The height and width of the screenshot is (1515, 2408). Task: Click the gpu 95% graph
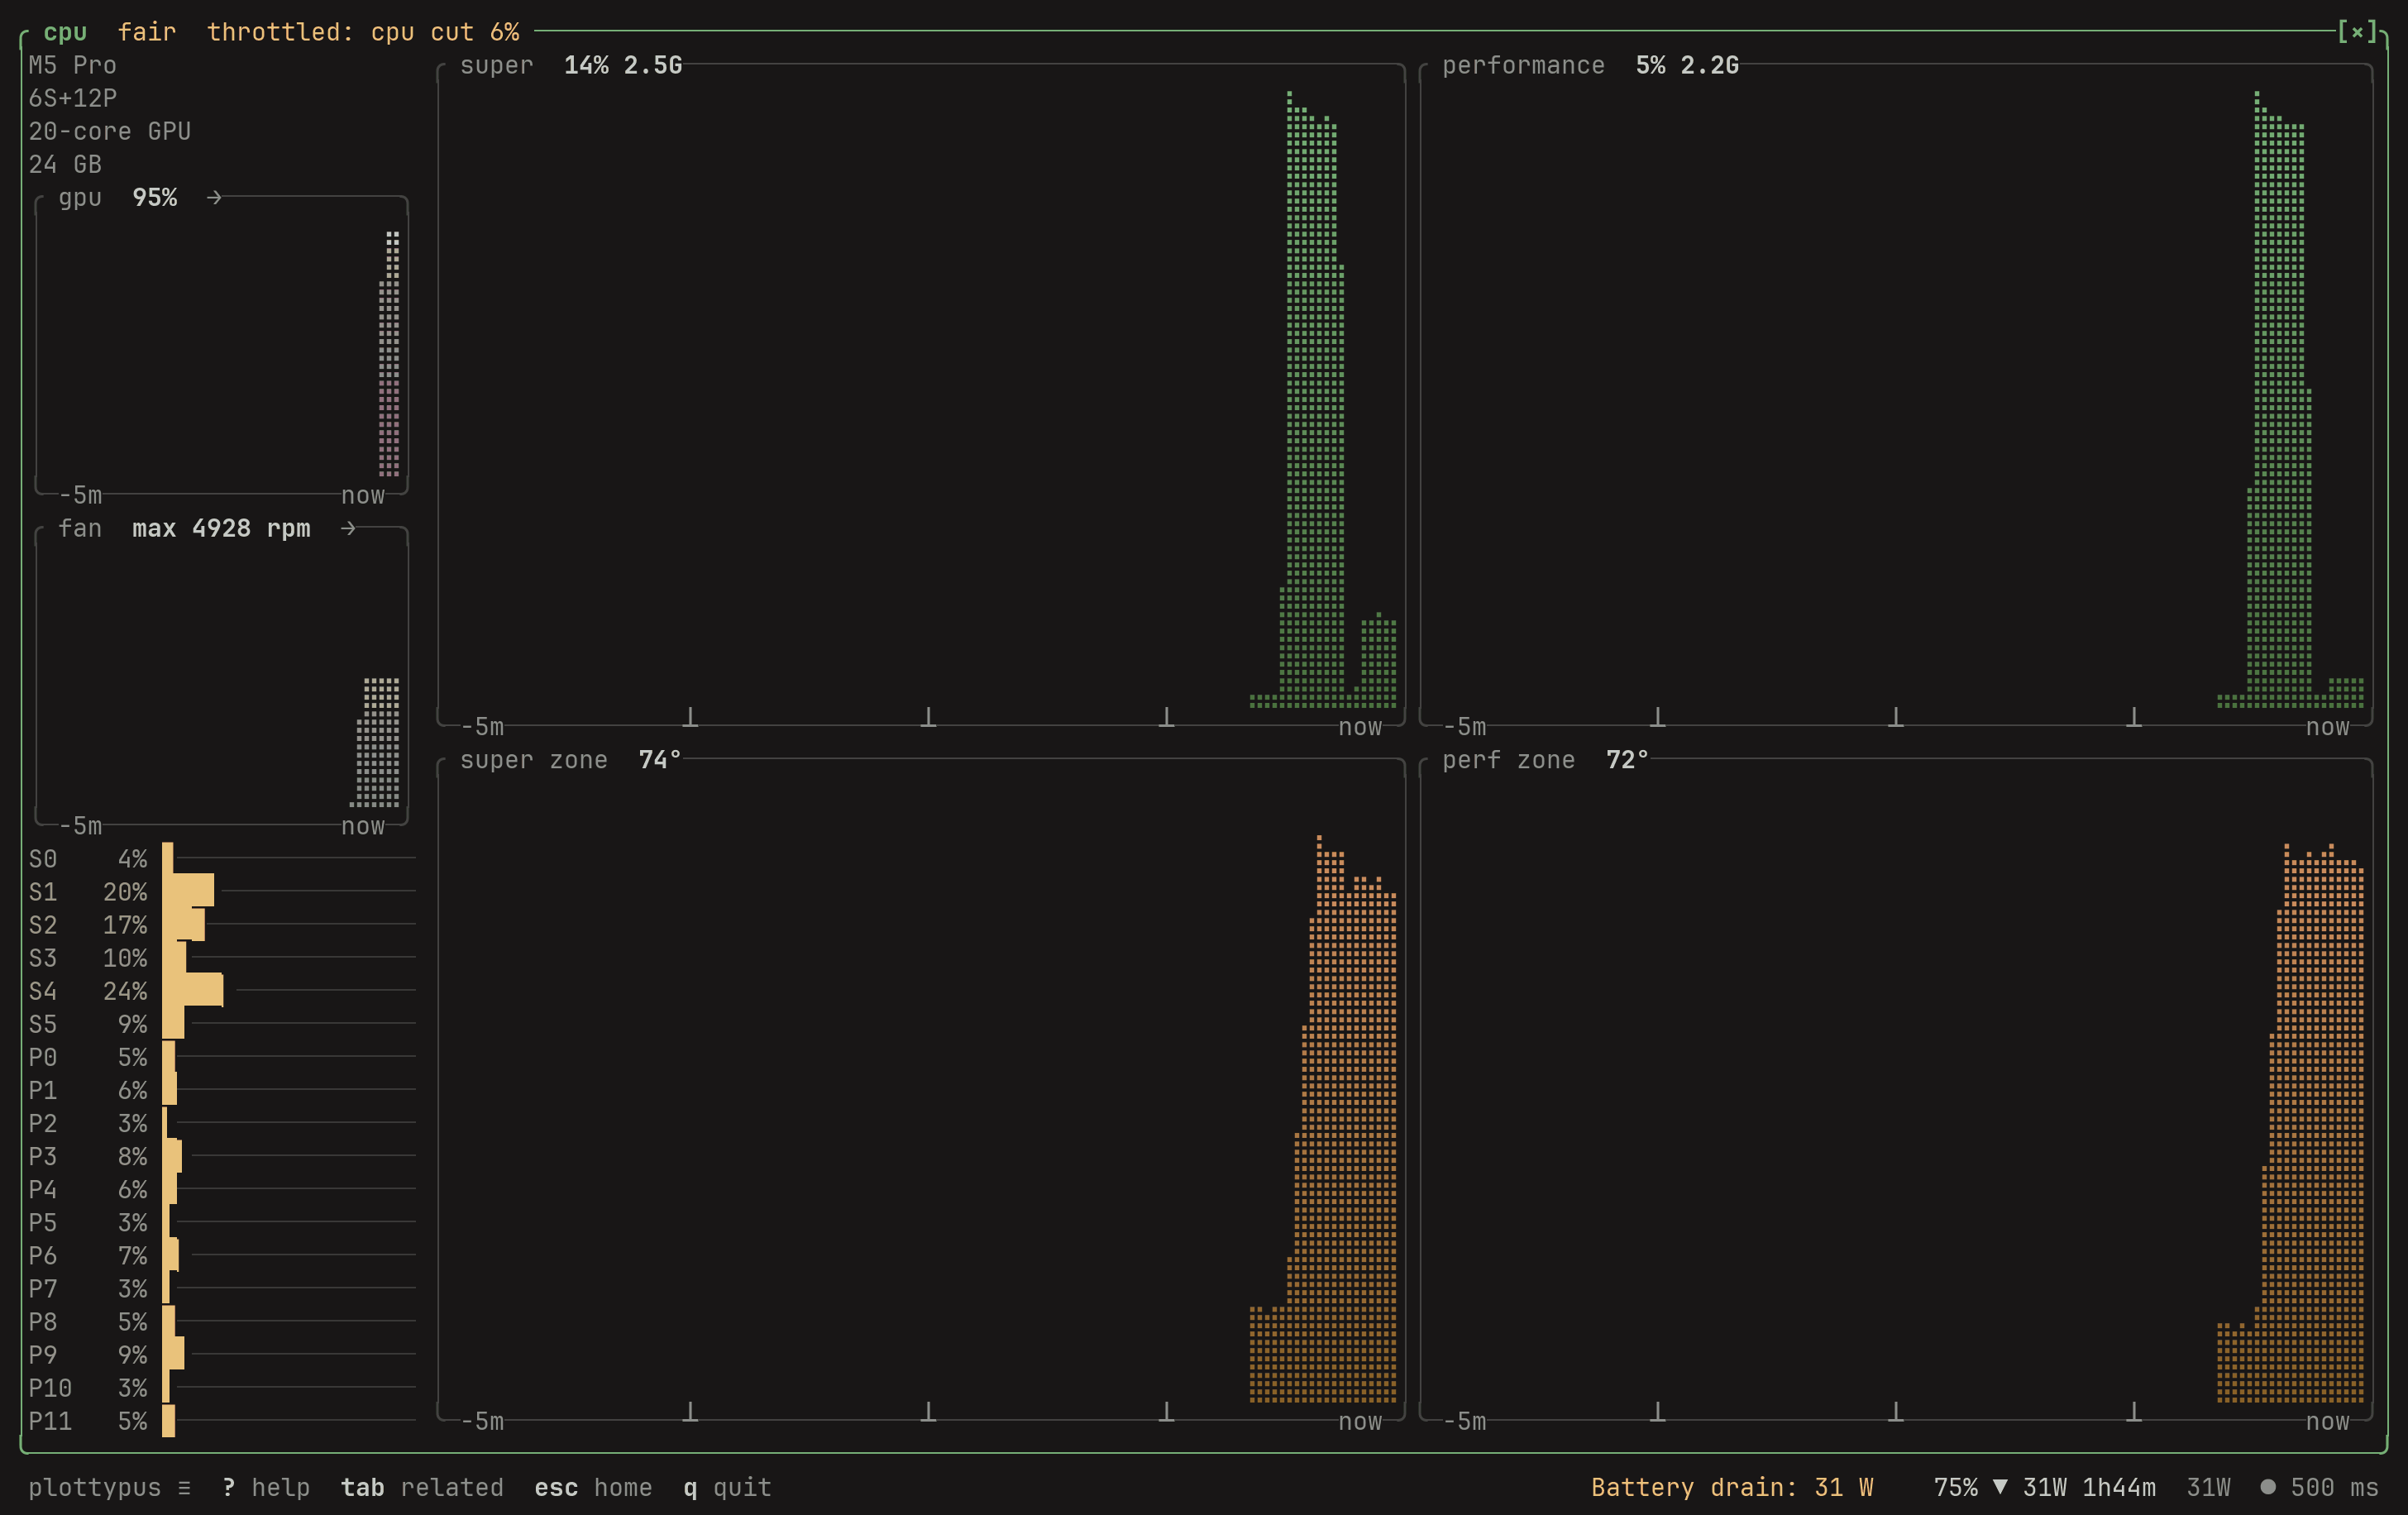(221, 345)
